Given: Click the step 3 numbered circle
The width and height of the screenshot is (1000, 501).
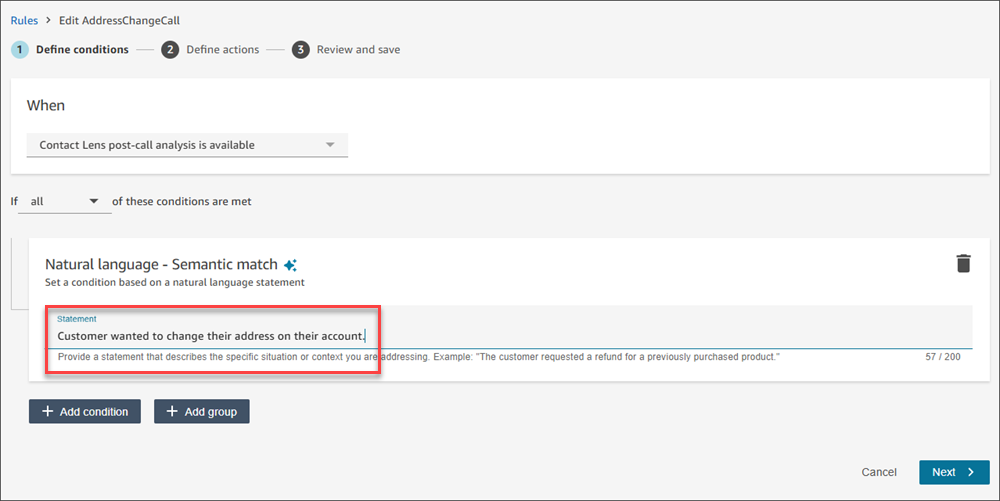Looking at the screenshot, I should 301,49.
